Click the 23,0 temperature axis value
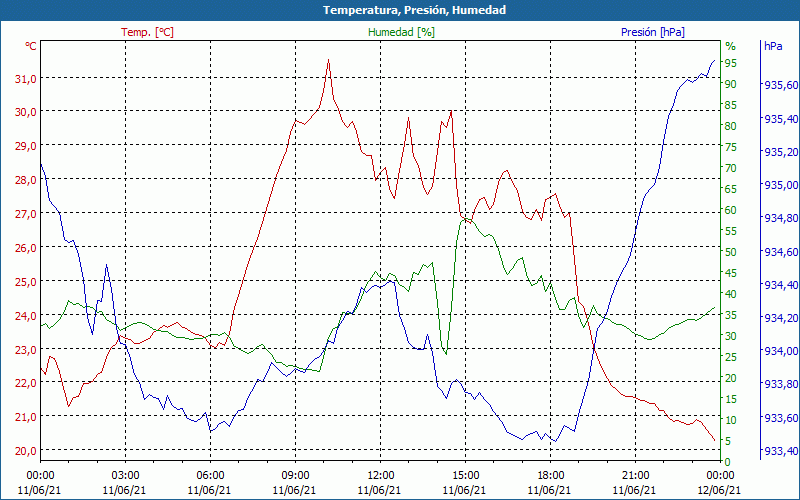800x500 pixels. [26, 349]
